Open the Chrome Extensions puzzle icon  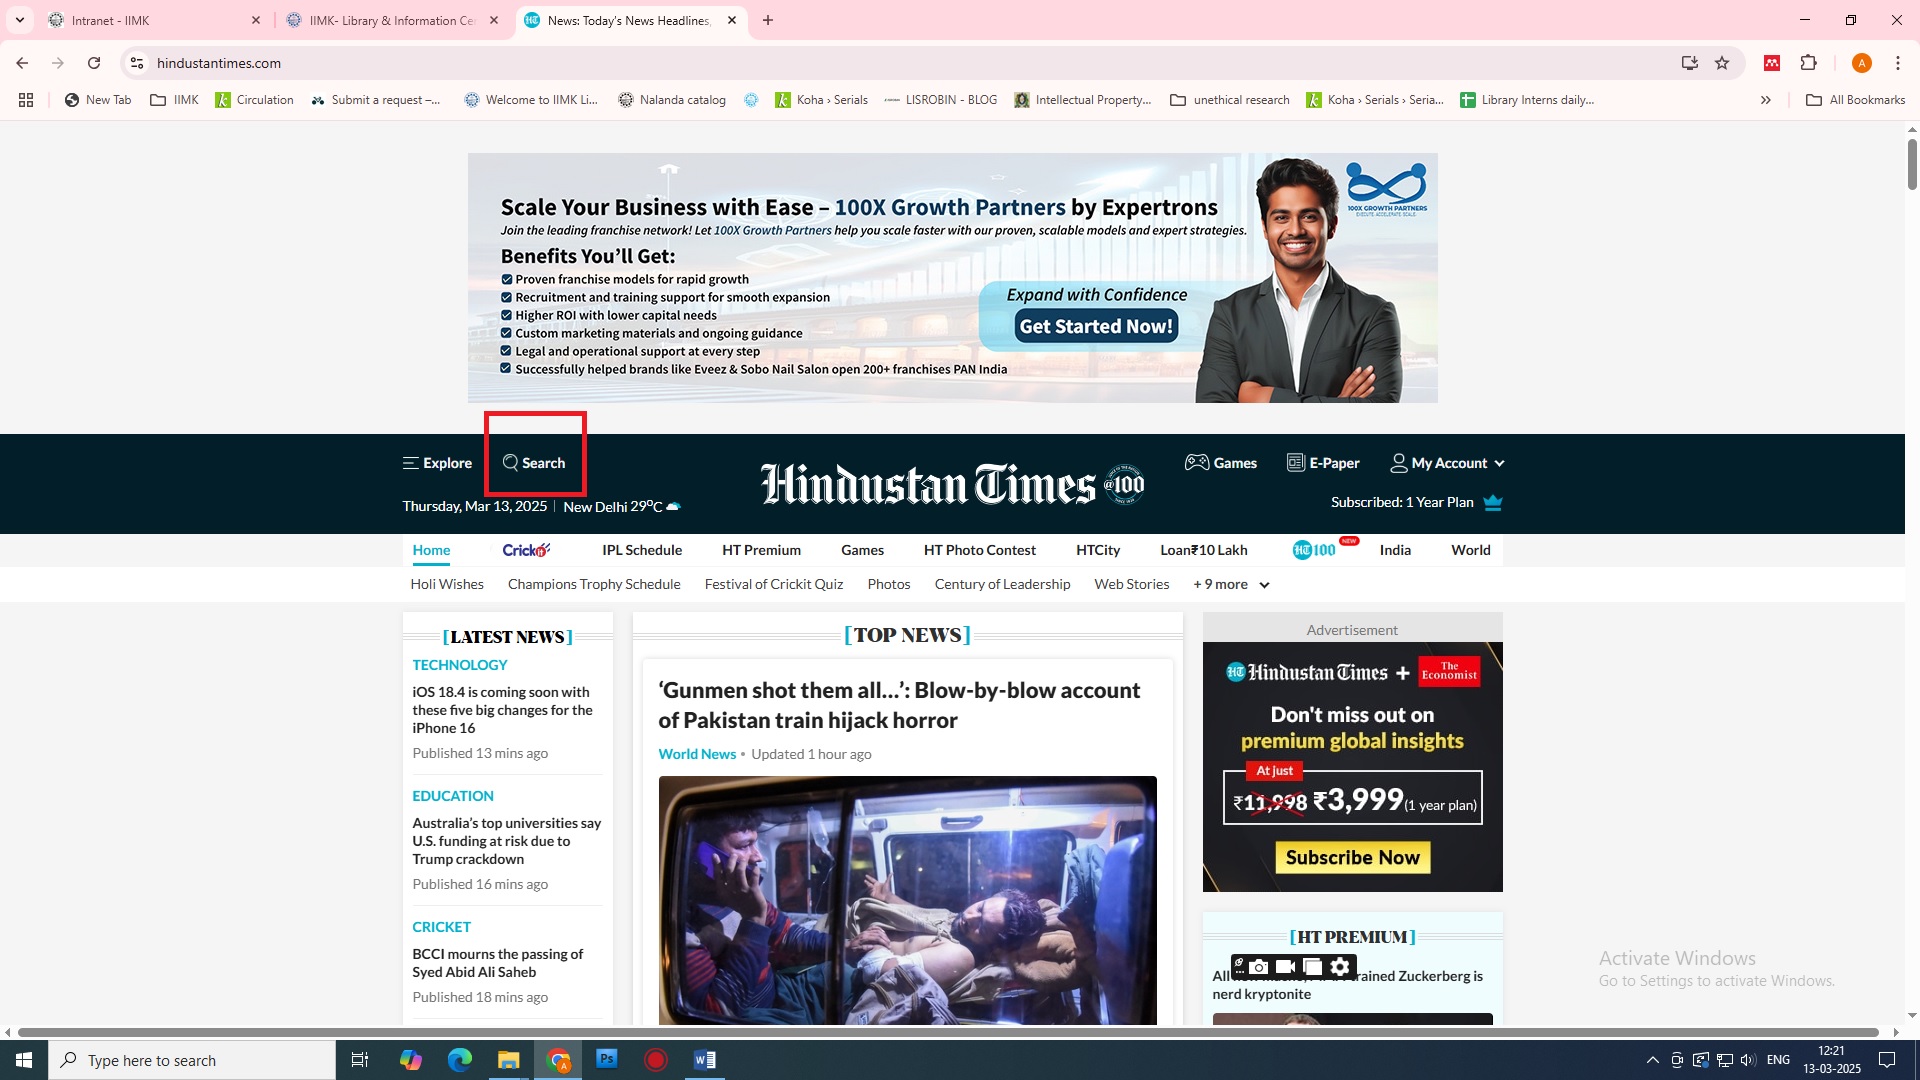point(1808,63)
